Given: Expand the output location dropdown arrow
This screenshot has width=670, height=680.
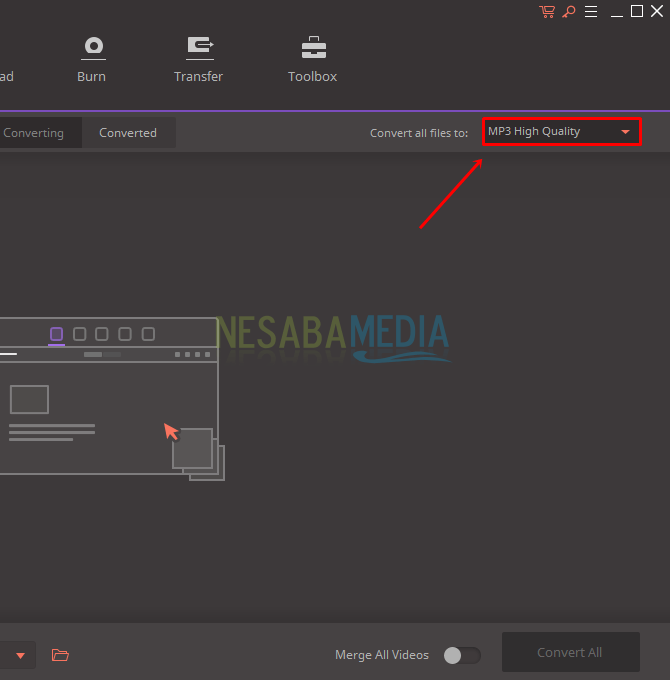Looking at the screenshot, I should (20, 655).
